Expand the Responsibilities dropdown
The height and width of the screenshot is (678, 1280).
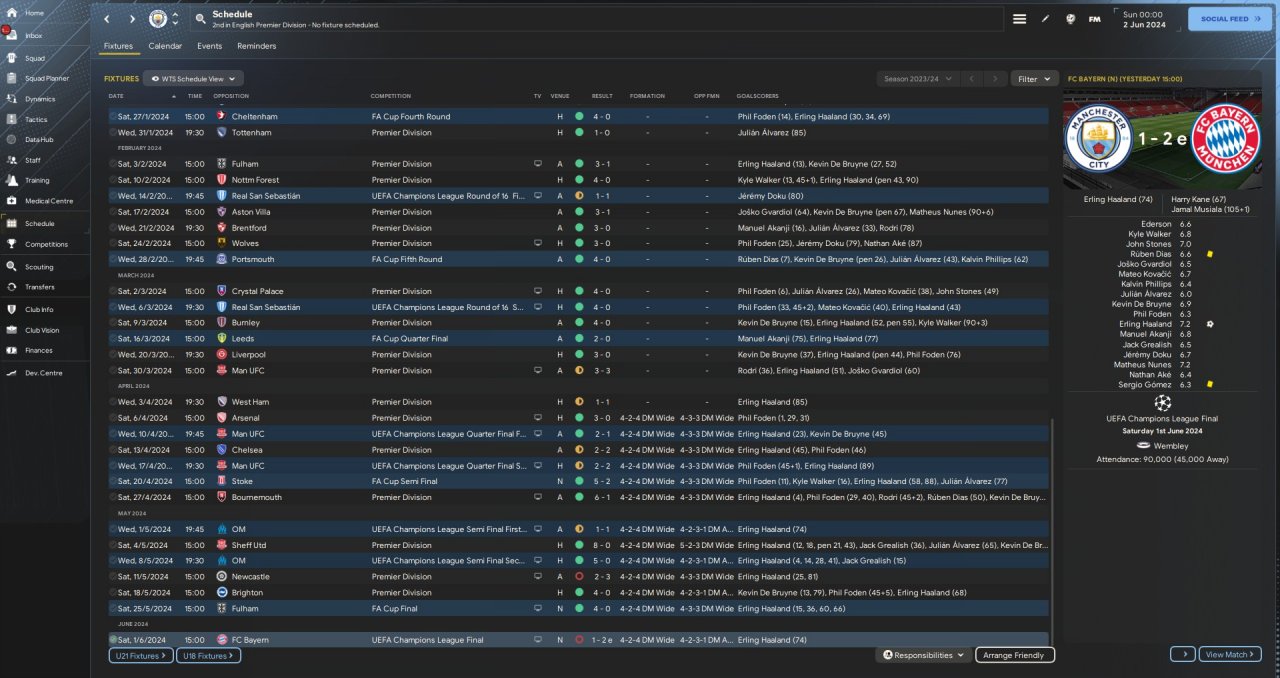[x=925, y=655]
